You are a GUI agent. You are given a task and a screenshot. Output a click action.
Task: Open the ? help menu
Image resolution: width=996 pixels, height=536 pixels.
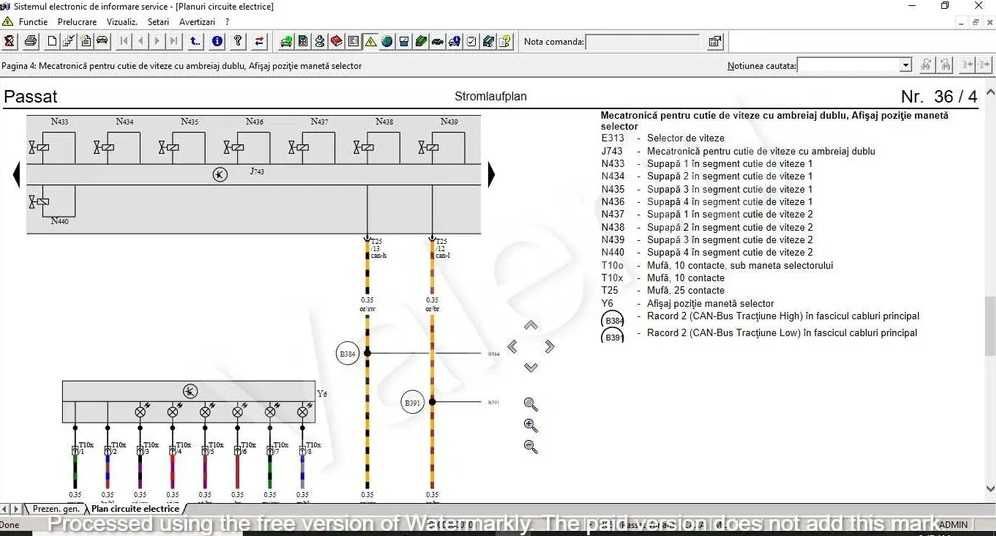[227, 22]
